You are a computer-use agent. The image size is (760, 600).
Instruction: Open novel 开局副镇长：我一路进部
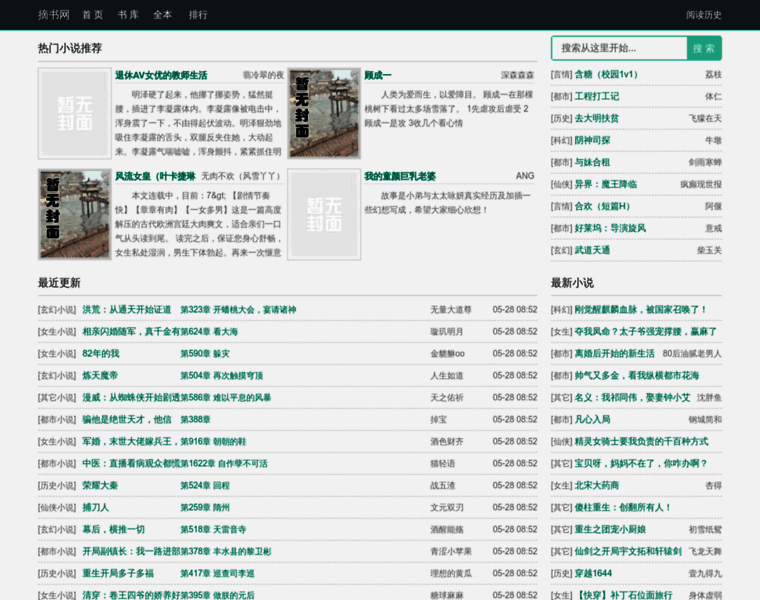pyautogui.click(x=131, y=551)
